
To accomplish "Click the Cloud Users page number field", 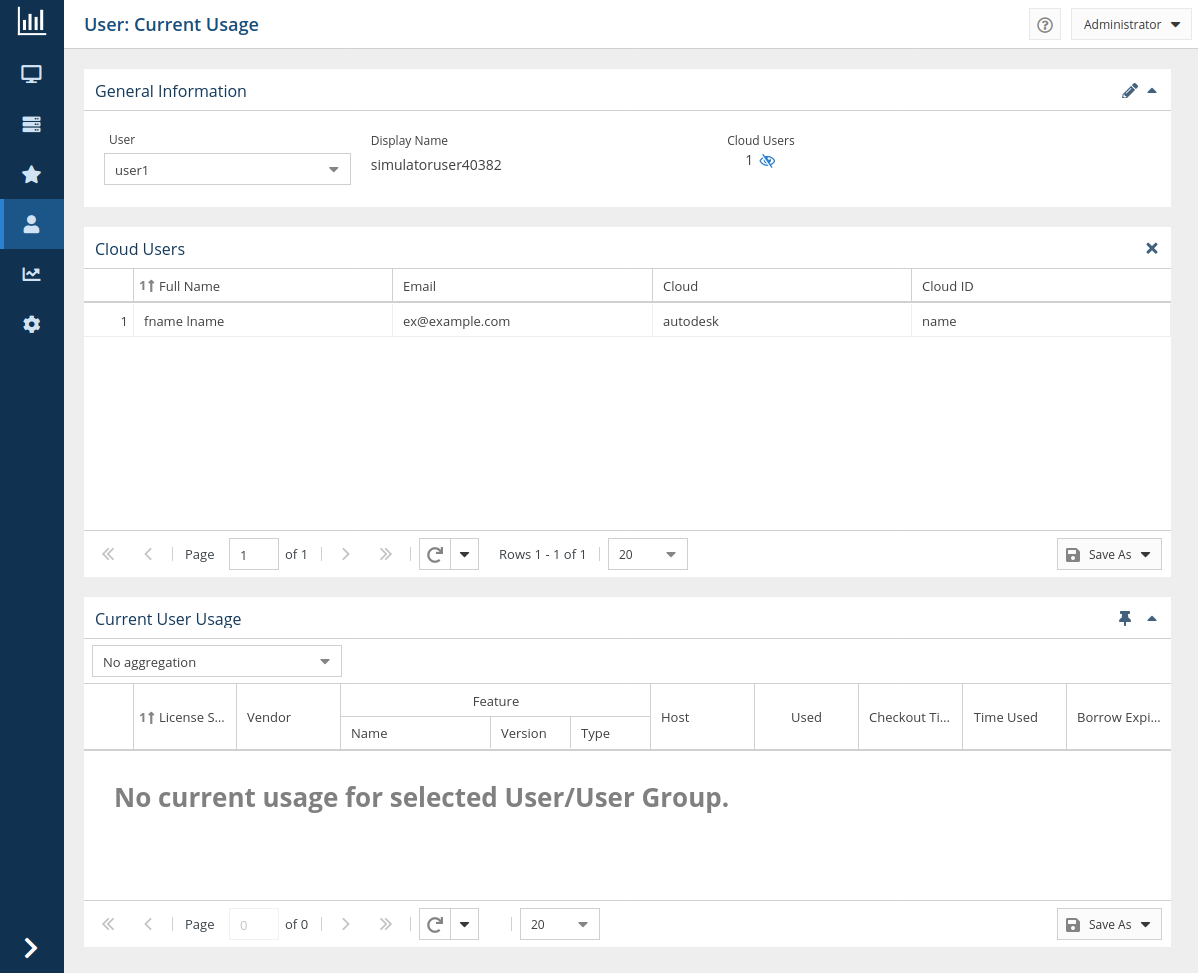I will pos(254,554).
